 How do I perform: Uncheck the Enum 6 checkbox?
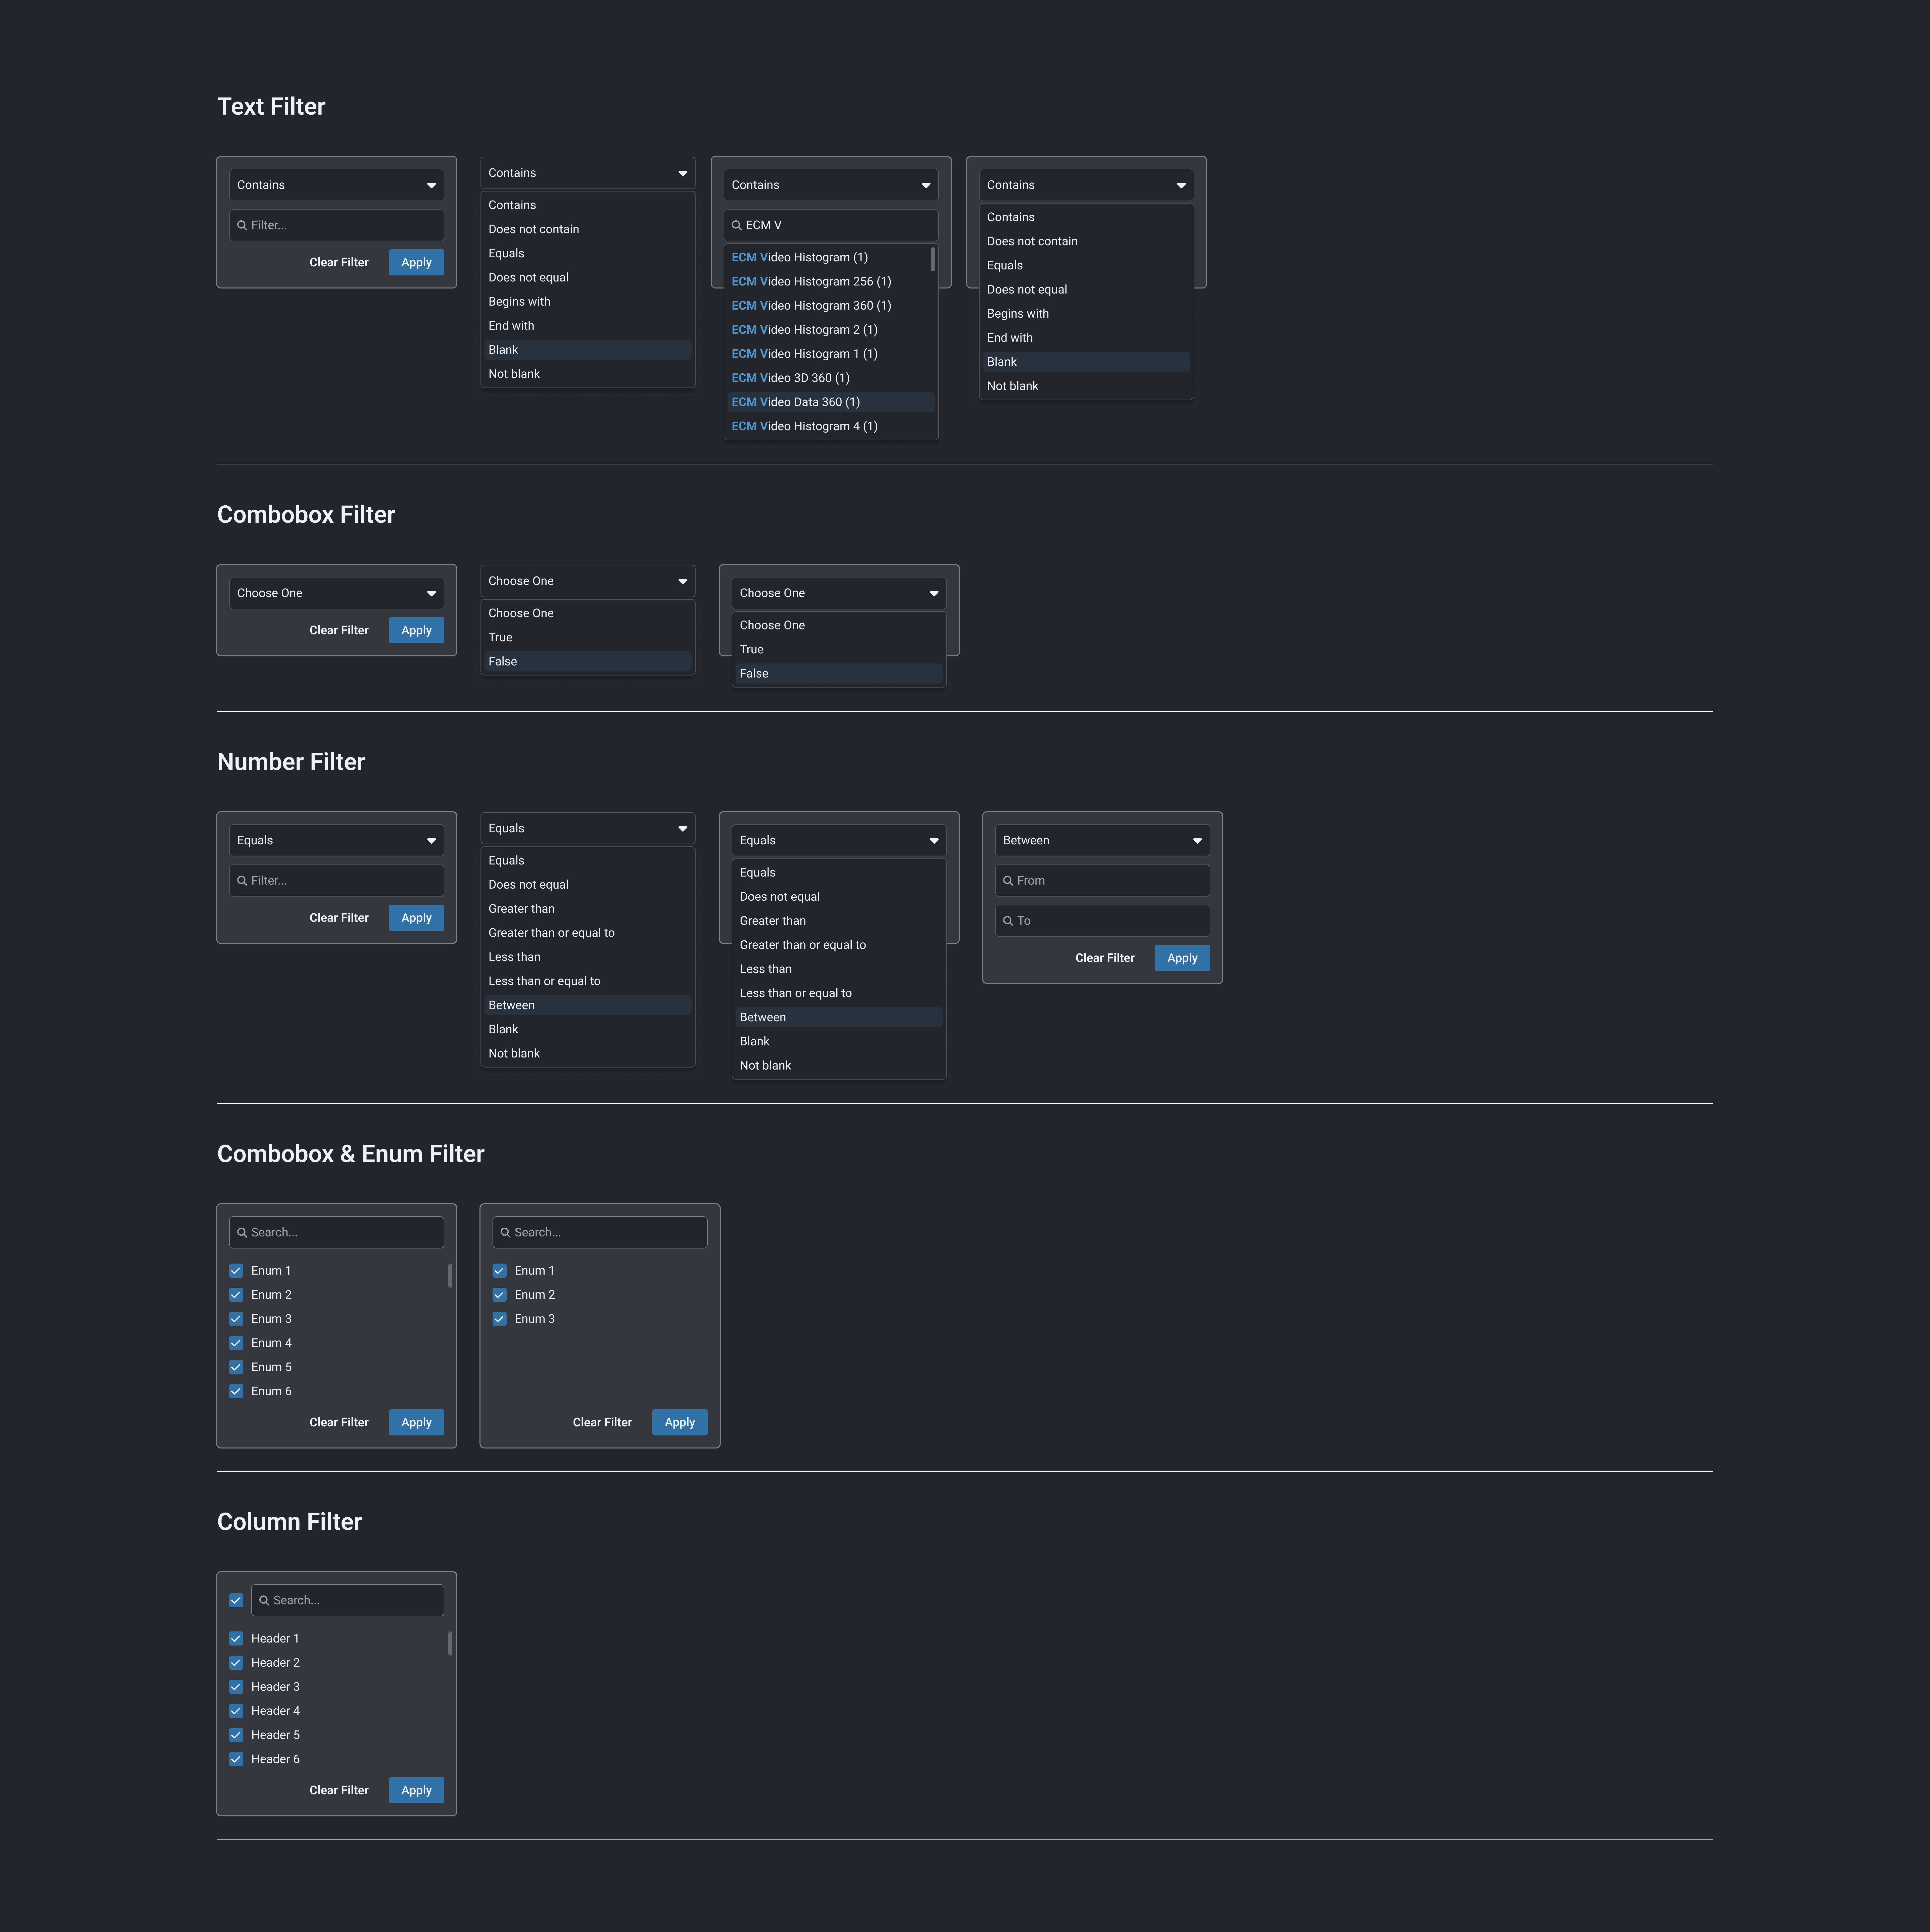(x=236, y=1391)
